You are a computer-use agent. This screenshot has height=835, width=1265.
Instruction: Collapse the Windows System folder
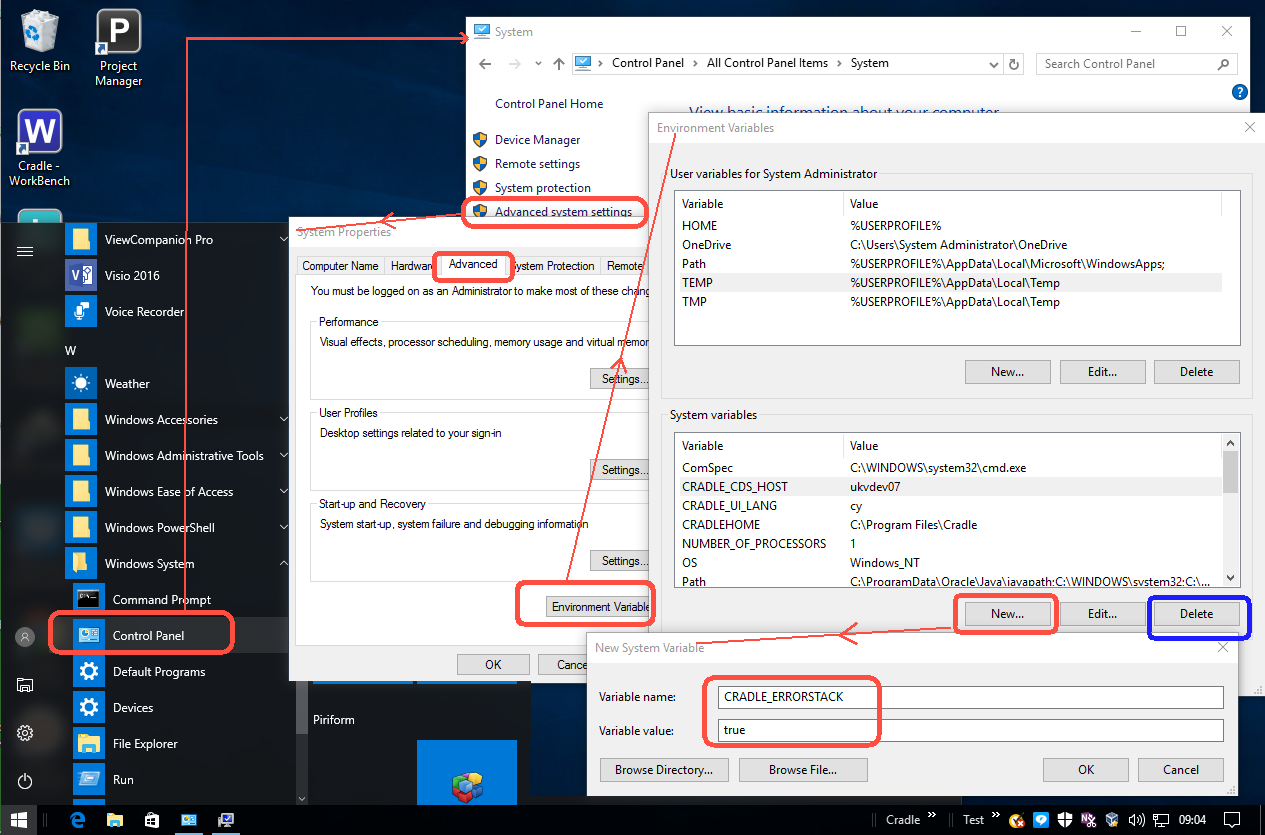point(284,564)
